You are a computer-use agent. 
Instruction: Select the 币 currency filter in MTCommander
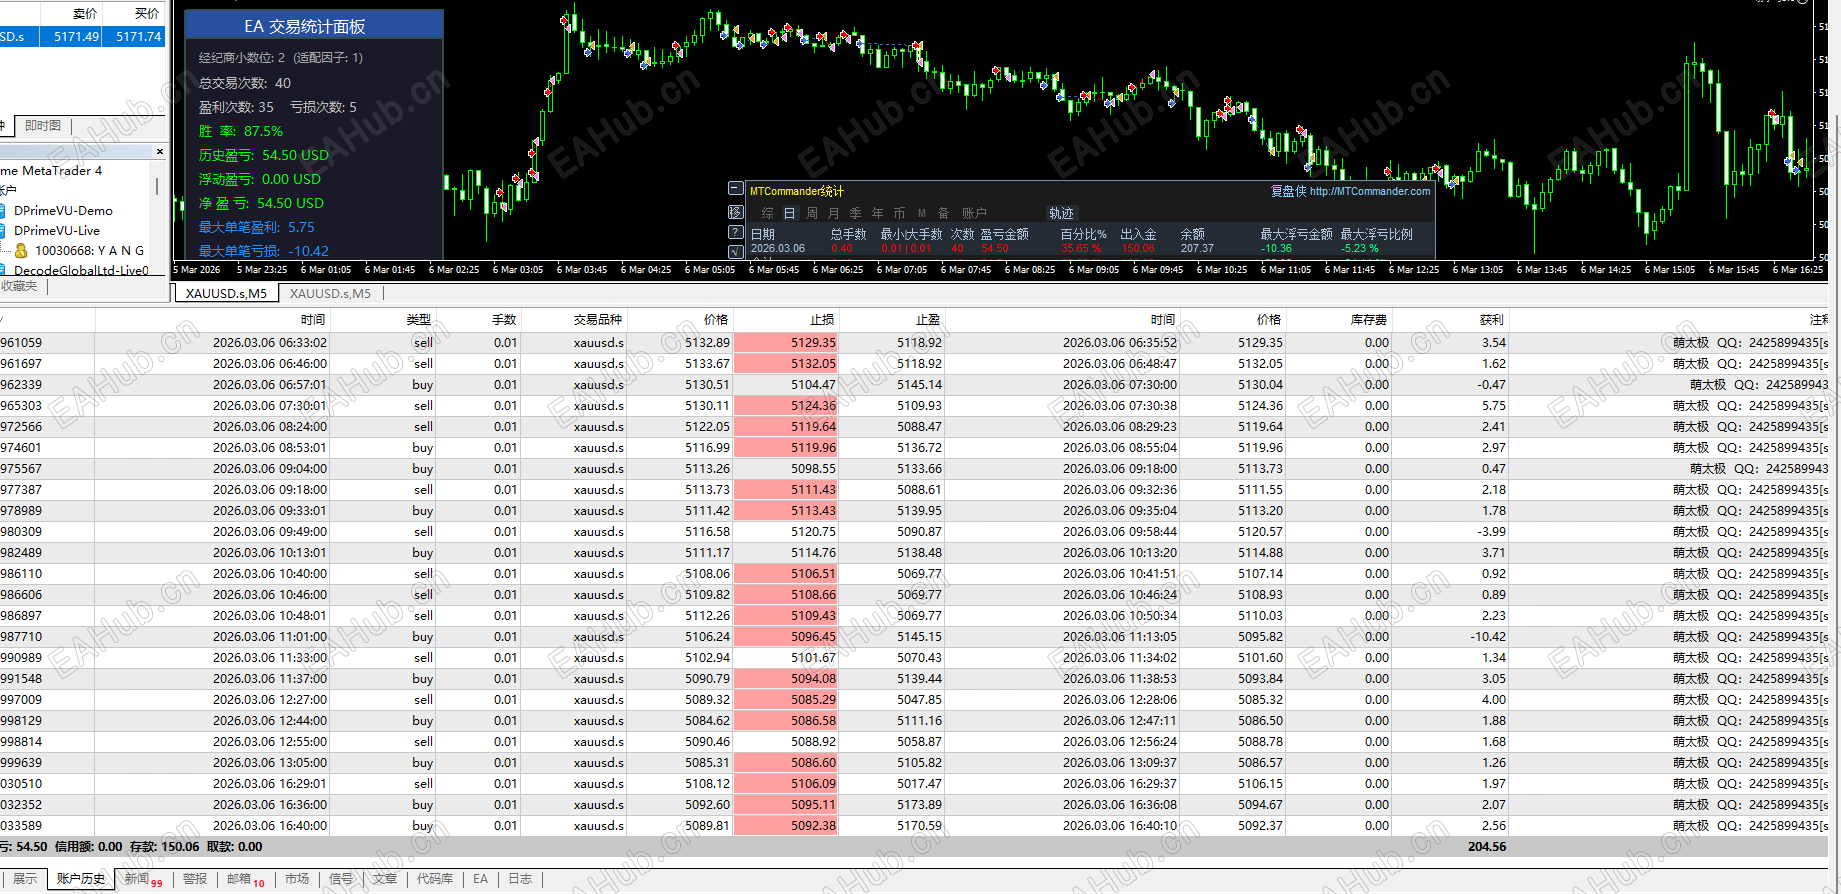pos(899,213)
